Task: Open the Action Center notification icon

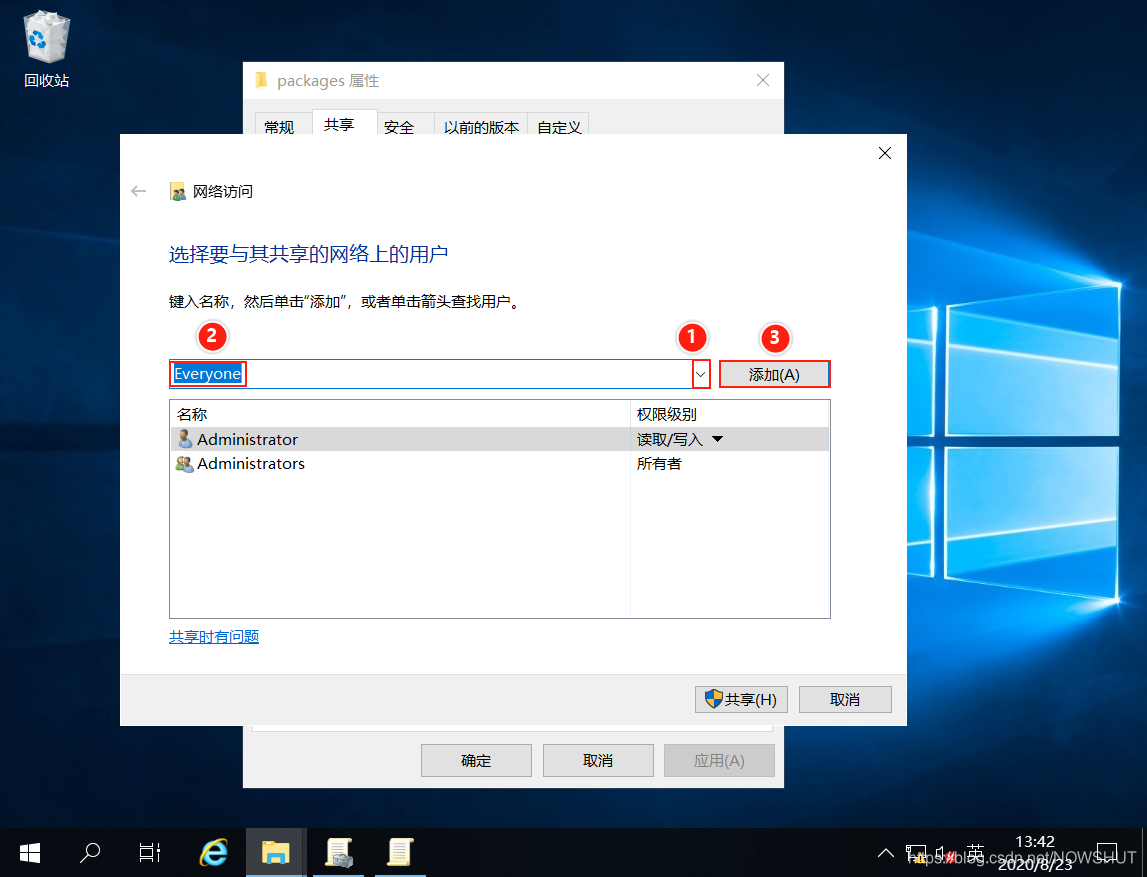Action: click(1107, 853)
